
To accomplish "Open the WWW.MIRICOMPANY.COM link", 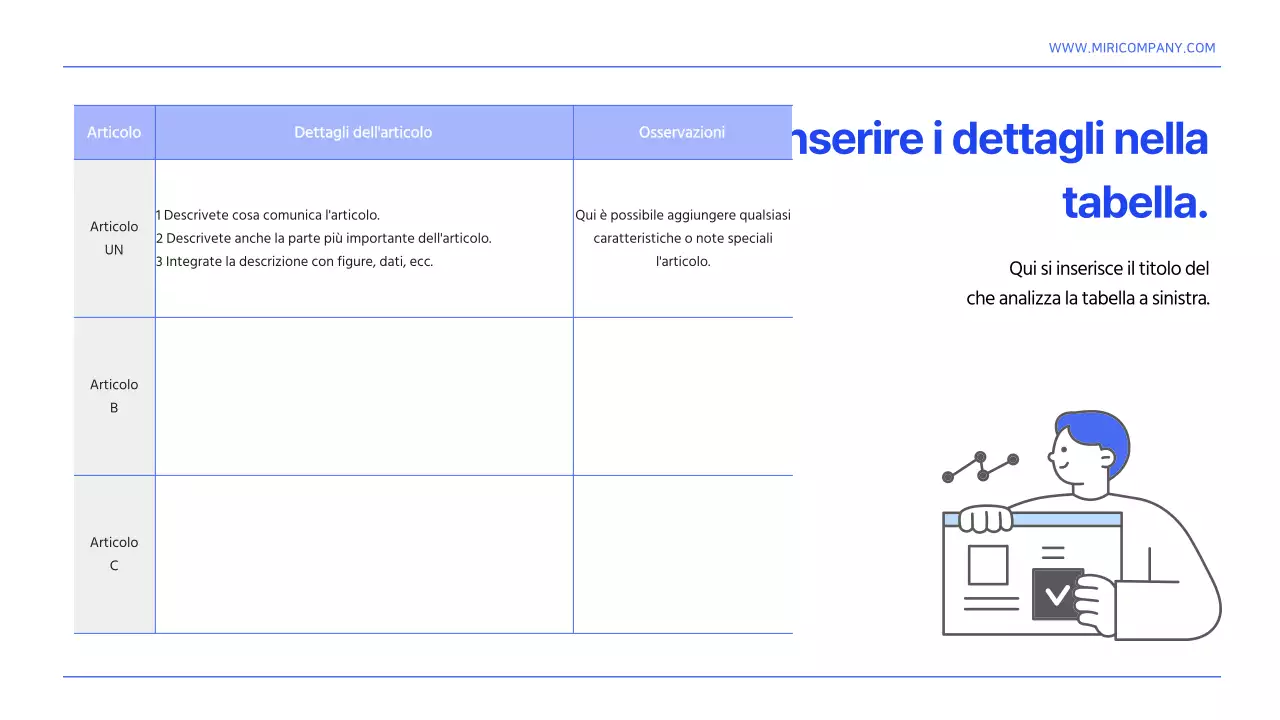I will pos(1131,47).
